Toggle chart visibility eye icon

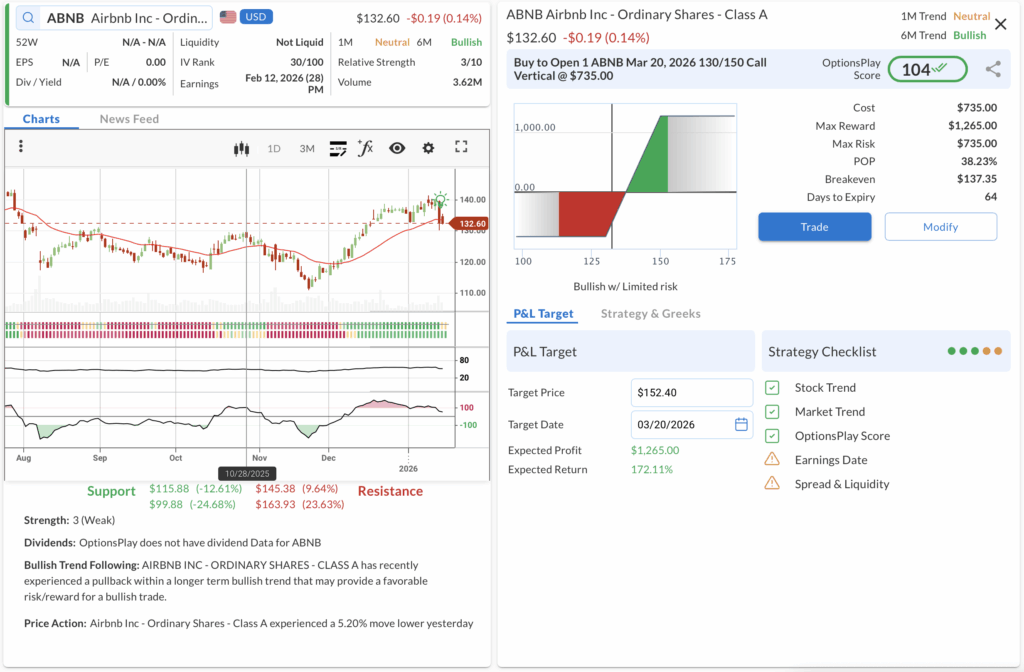[397, 148]
